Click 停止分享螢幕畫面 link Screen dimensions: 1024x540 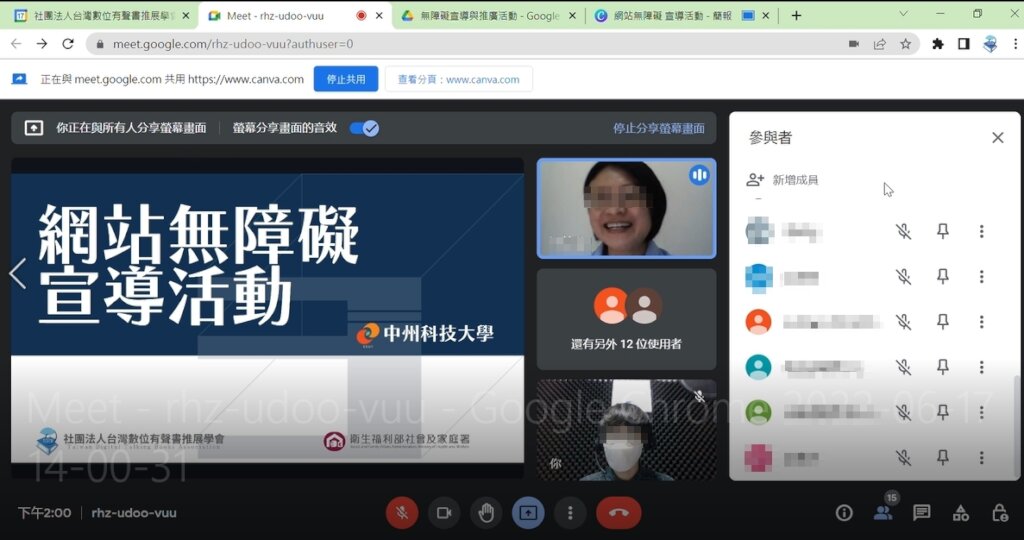click(658, 128)
